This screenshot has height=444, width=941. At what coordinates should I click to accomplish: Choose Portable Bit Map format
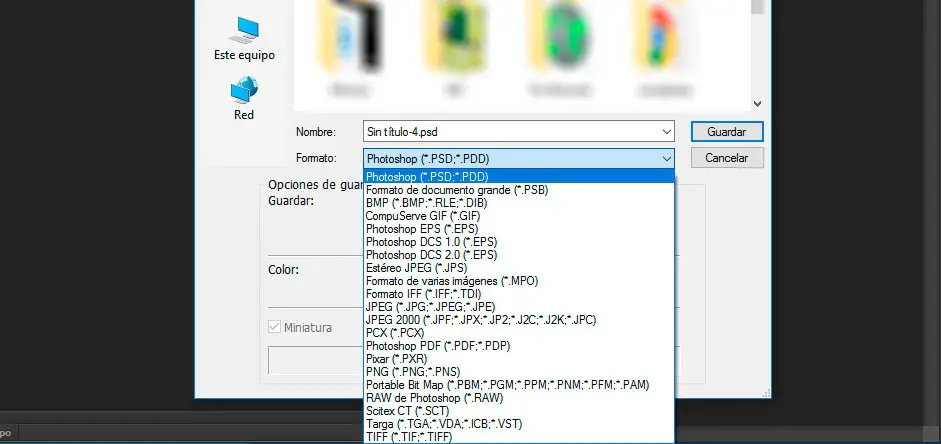(x=519, y=385)
